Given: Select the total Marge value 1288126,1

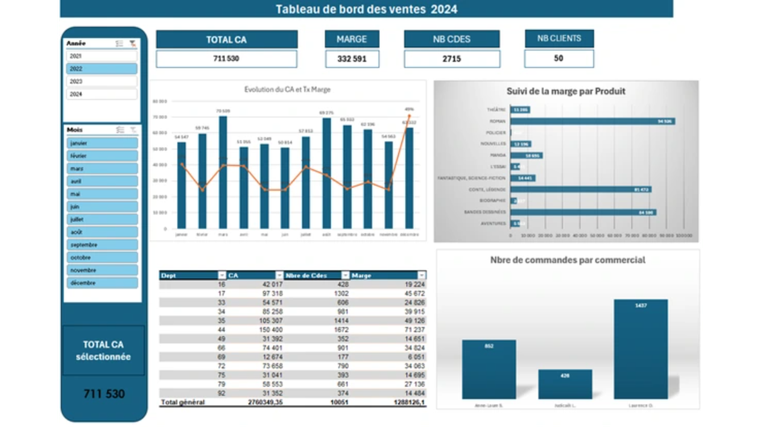Looking at the screenshot, I should [409, 402].
